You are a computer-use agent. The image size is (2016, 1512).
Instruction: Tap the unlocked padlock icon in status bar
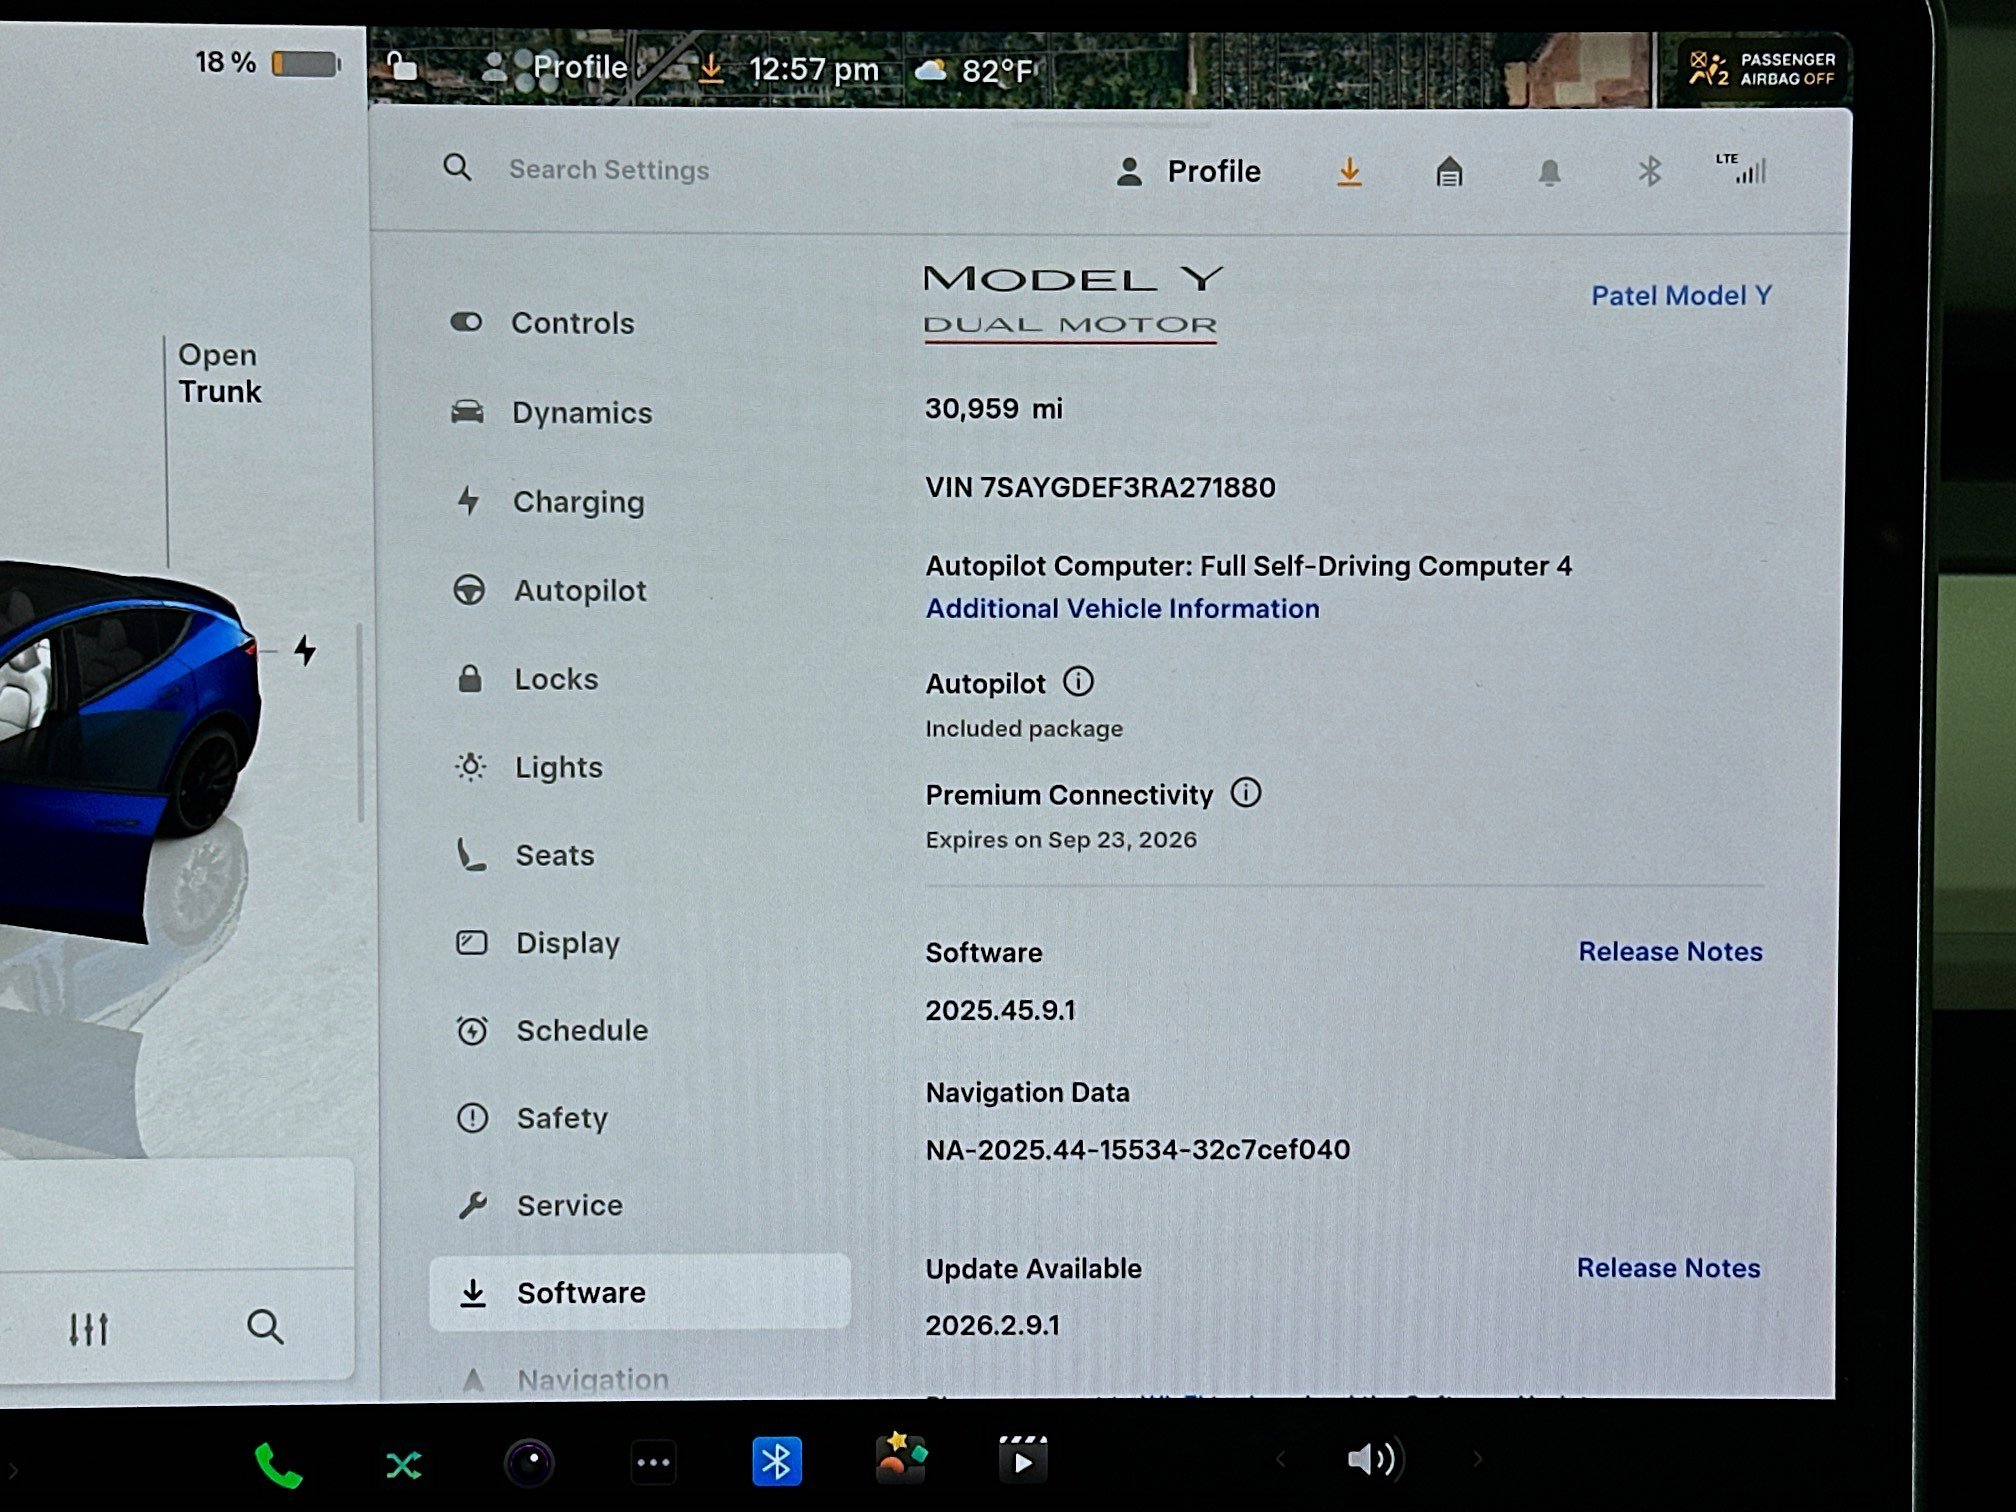(402, 65)
